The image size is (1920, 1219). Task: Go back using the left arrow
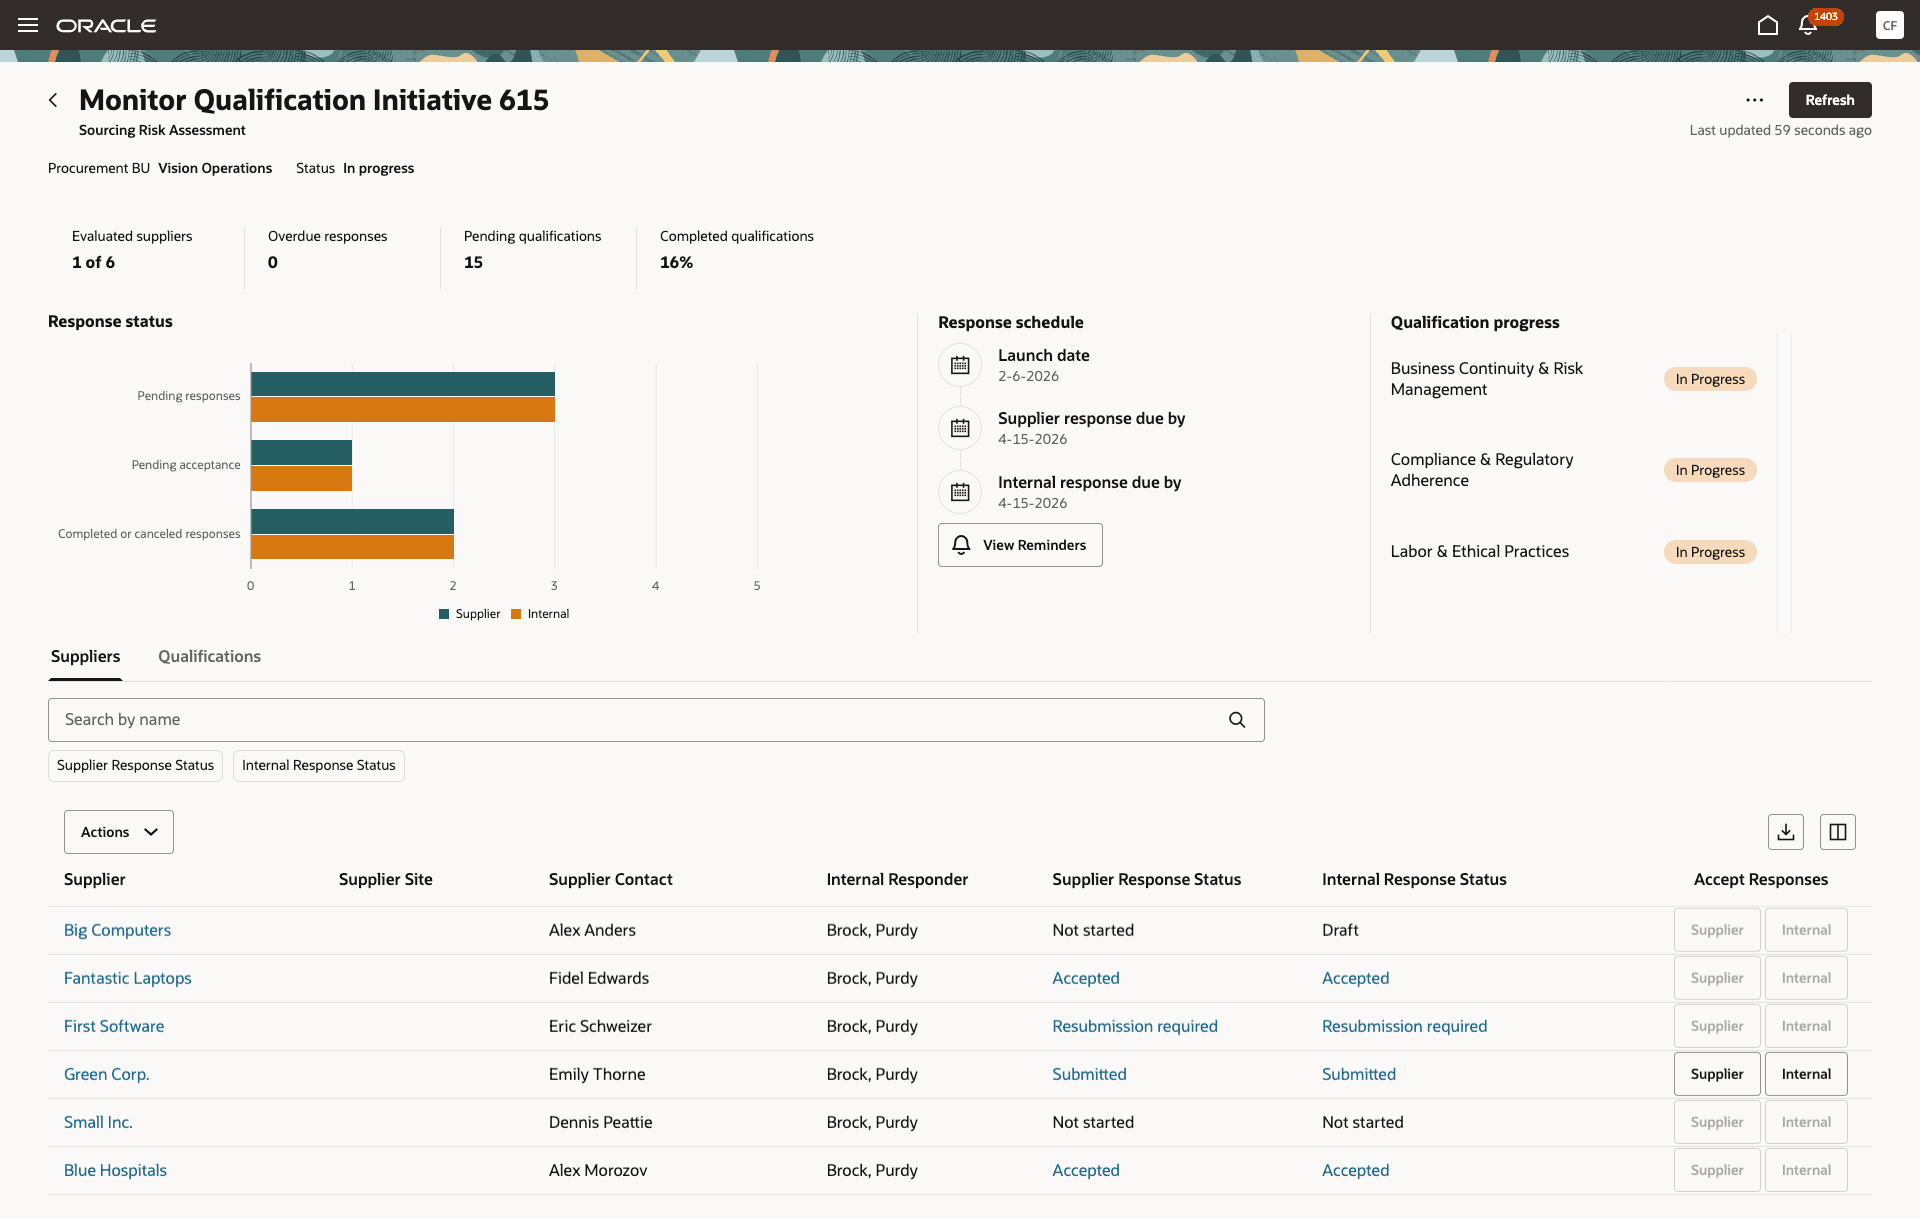point(54,100)
